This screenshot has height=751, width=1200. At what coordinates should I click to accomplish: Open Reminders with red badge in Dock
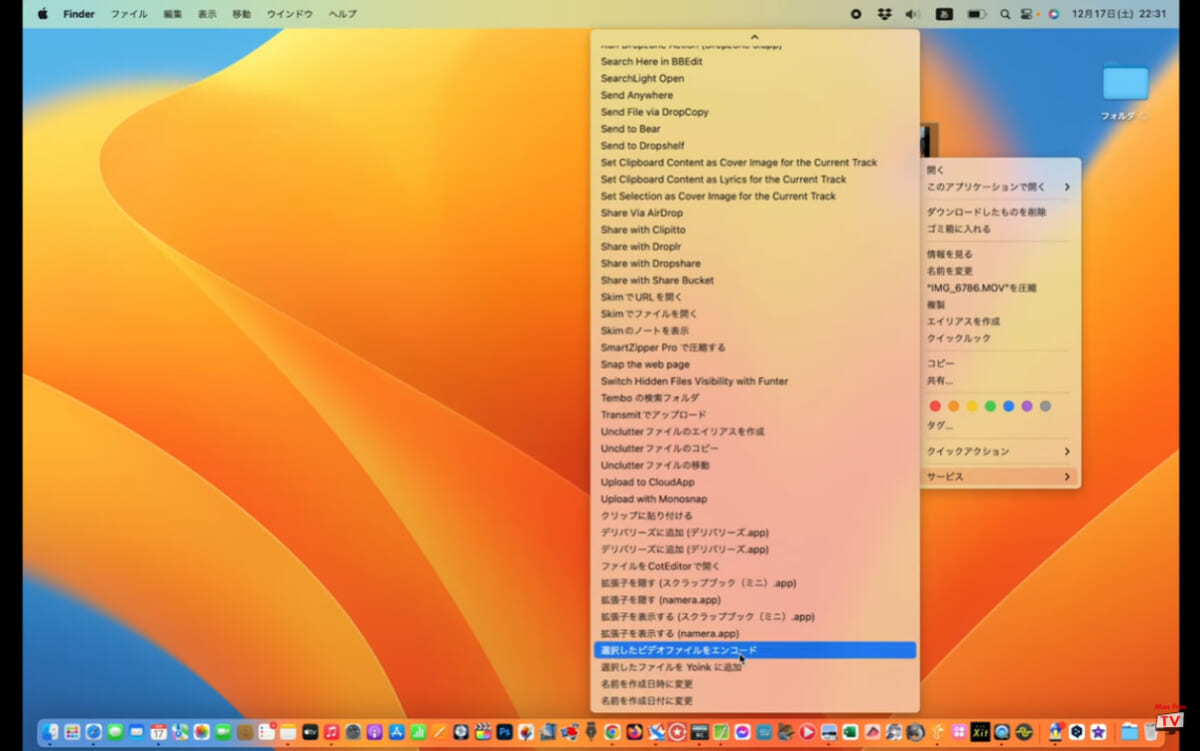pyautogui.click(x=266, y=732)
